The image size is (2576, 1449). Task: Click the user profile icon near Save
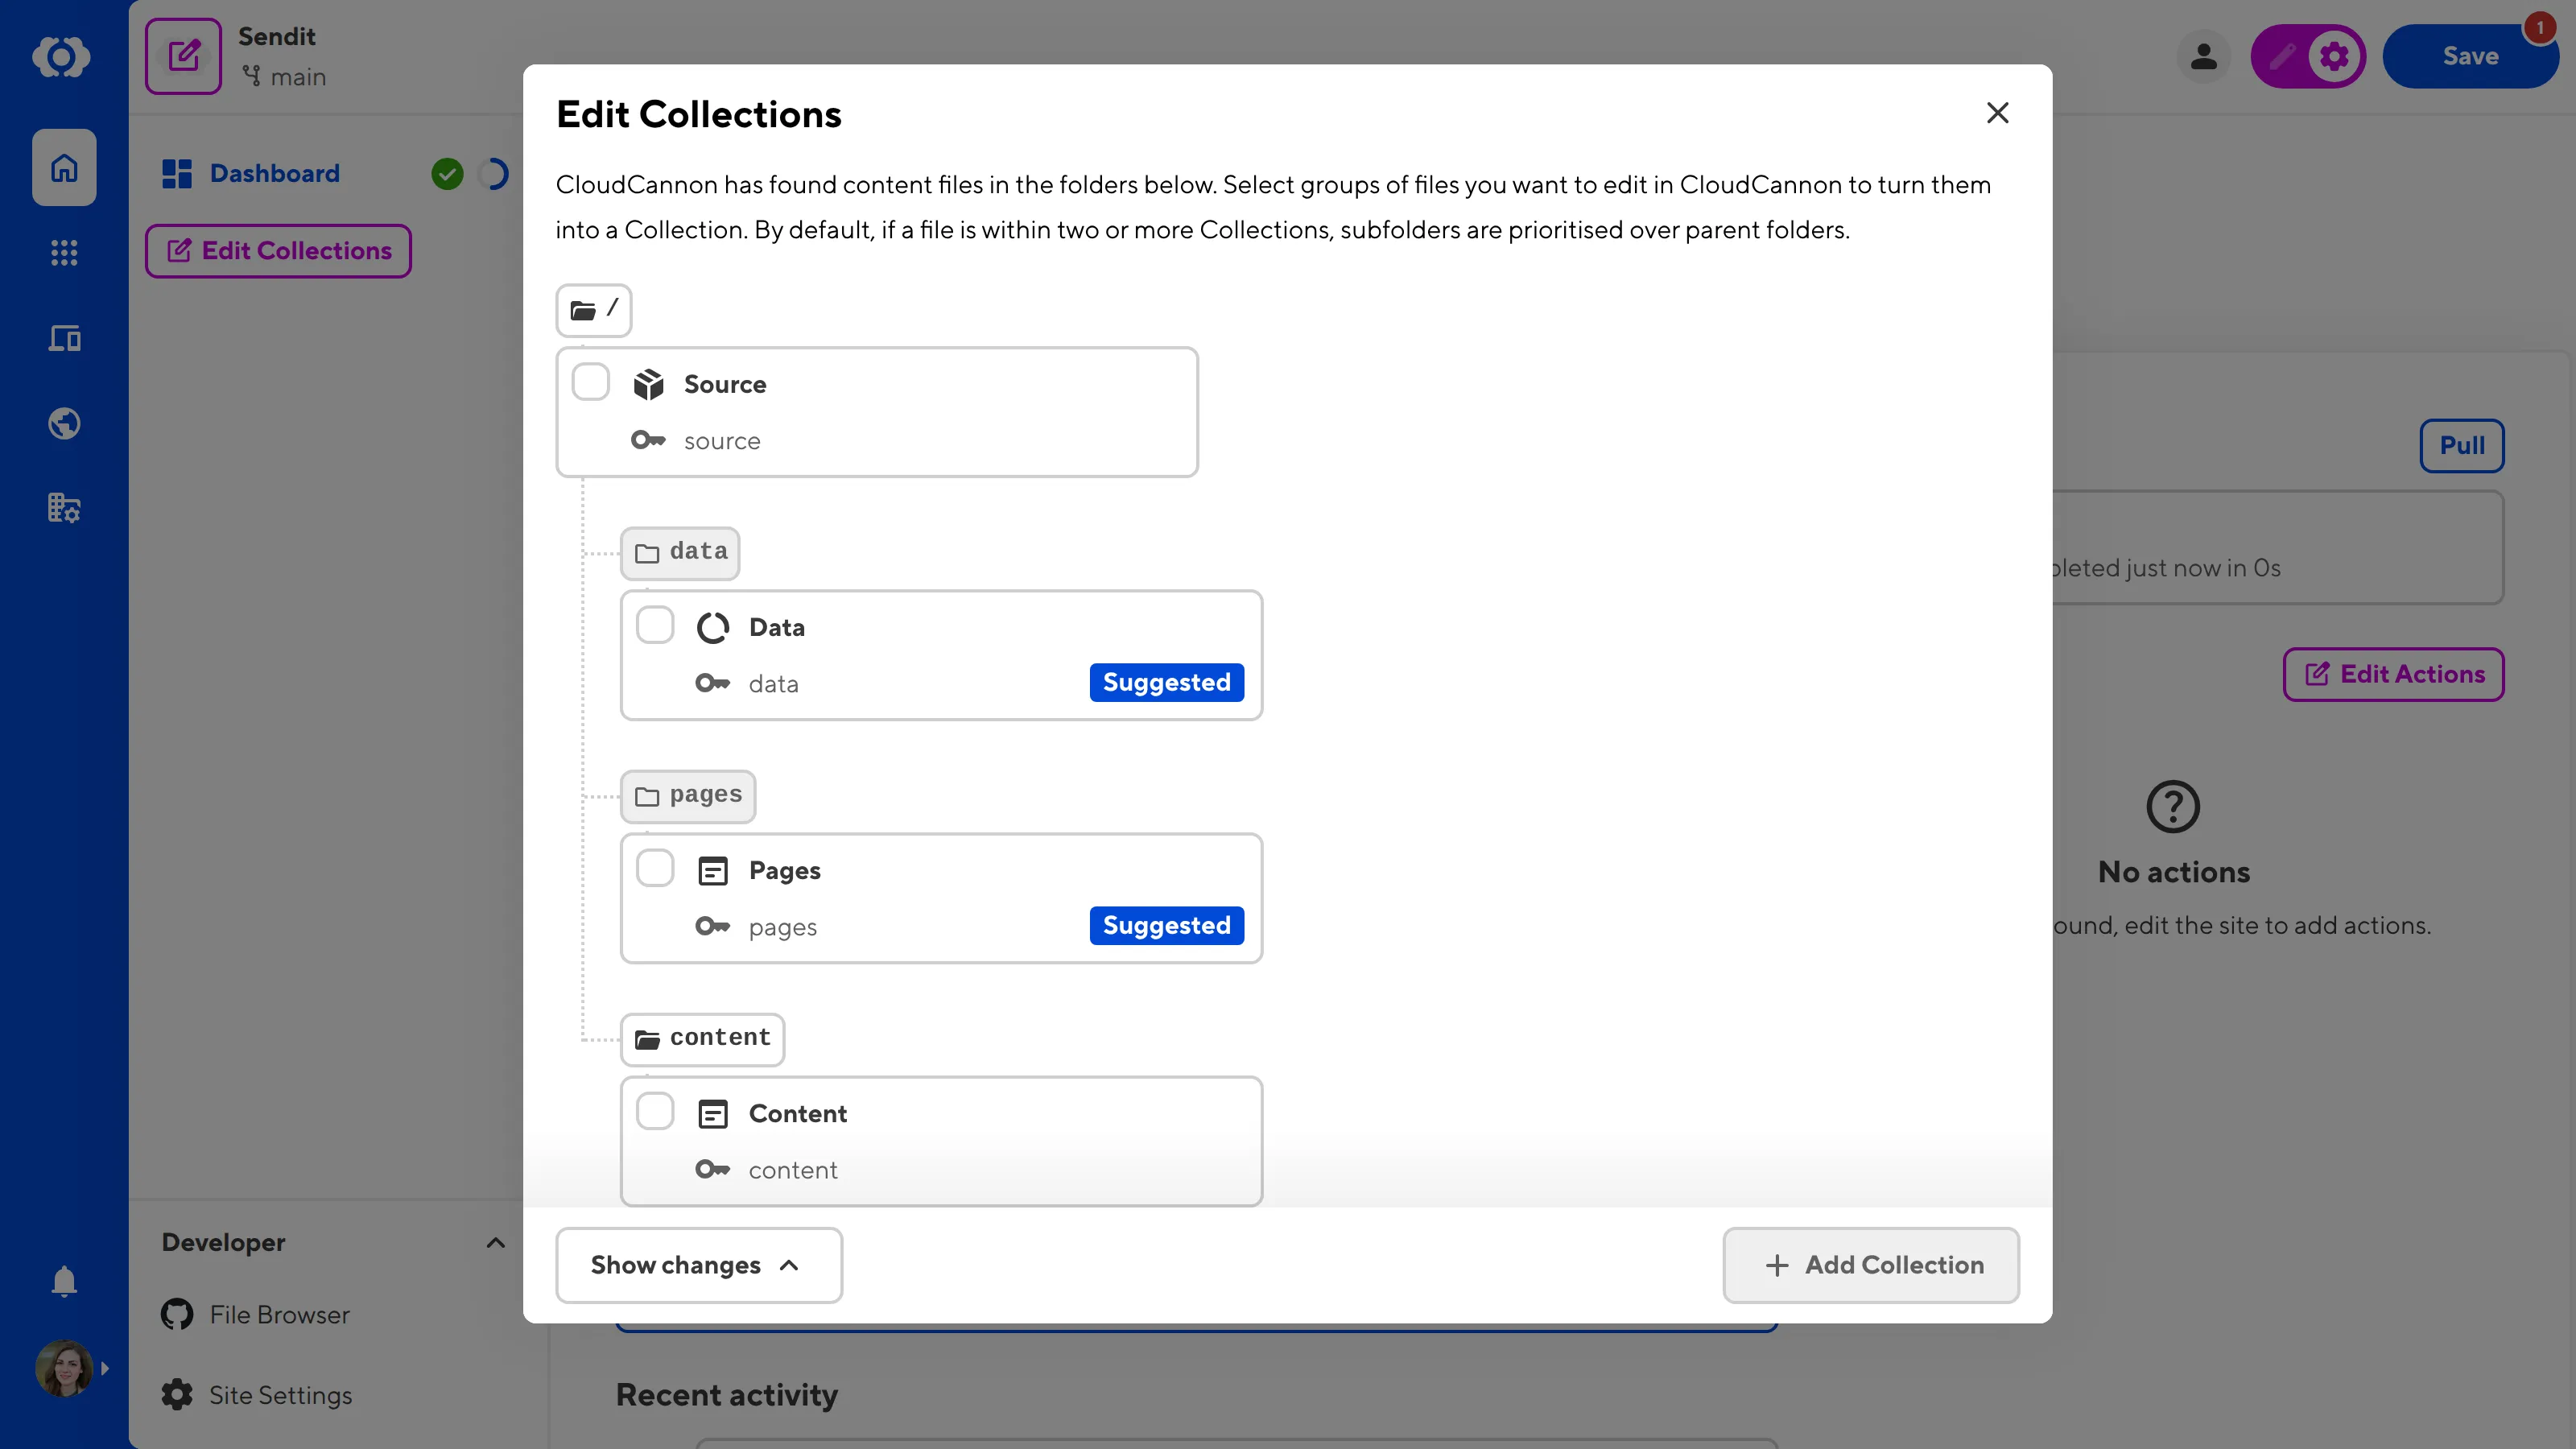pyautogui.click(x=2204, y=56)
